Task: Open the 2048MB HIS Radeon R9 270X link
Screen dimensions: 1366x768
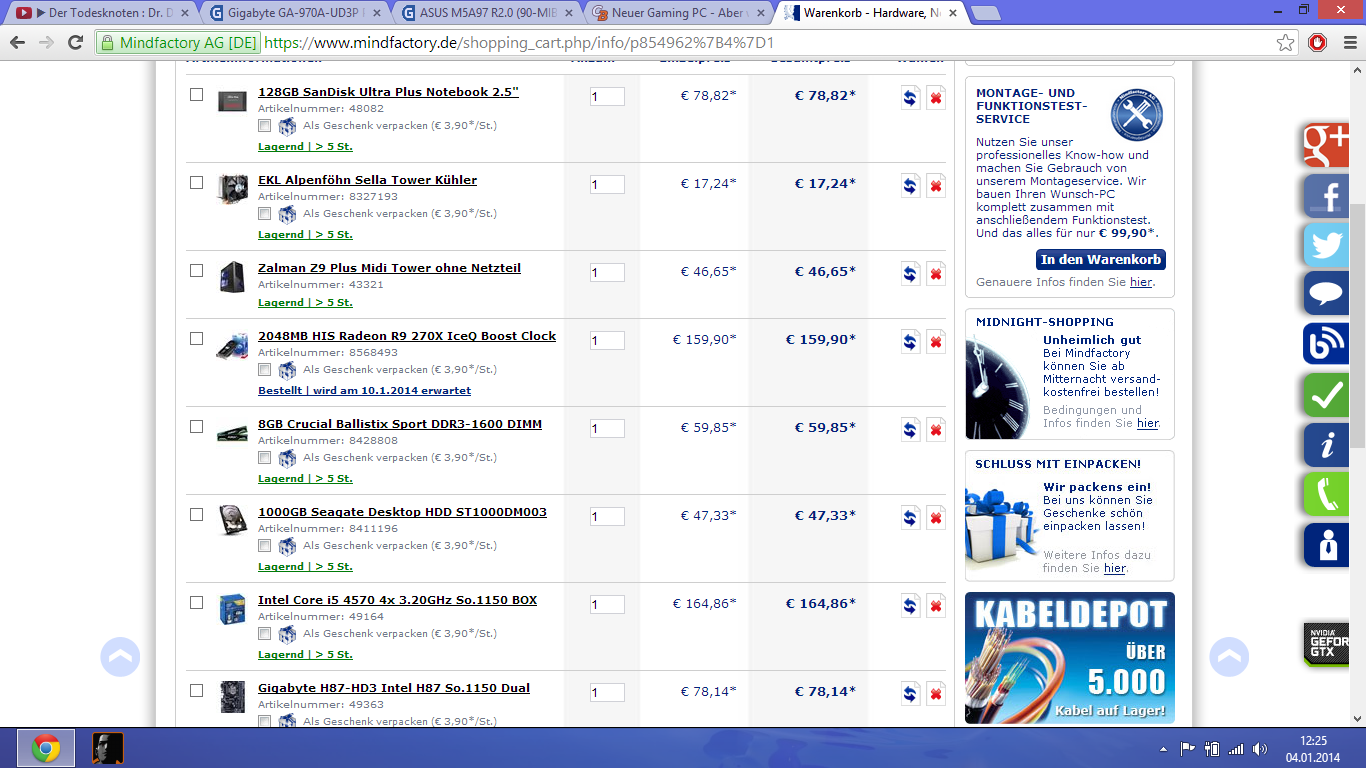Action: pyautogui.click(x=407, y=336)
